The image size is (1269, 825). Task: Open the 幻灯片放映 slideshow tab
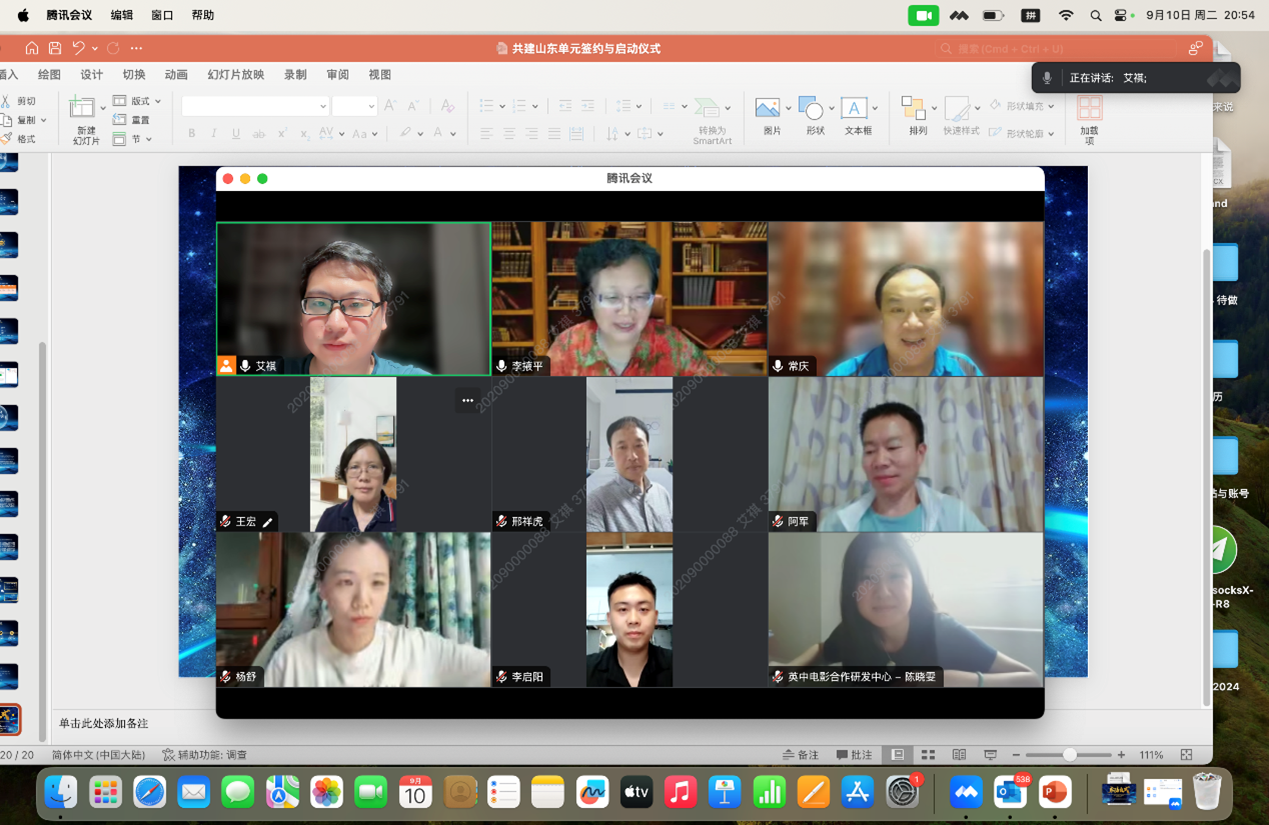coord(236,75)
